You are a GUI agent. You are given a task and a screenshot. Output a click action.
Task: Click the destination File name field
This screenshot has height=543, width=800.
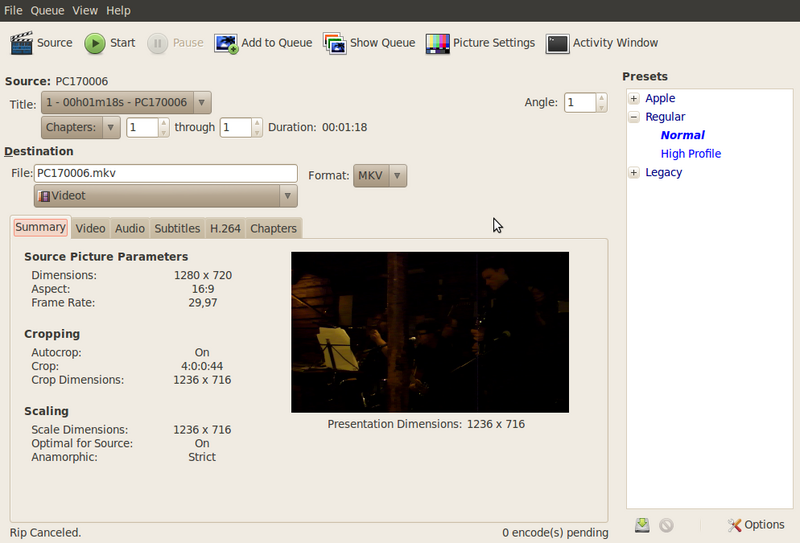tap(165, 174)
